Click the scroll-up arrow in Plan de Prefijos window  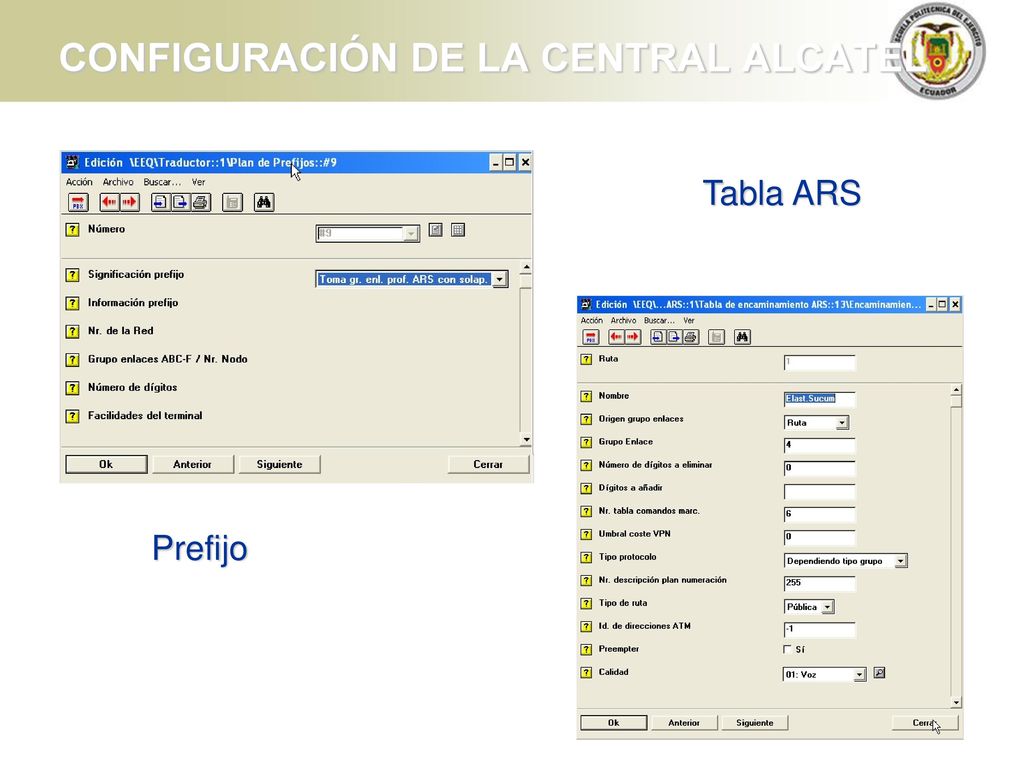(526, 268)
